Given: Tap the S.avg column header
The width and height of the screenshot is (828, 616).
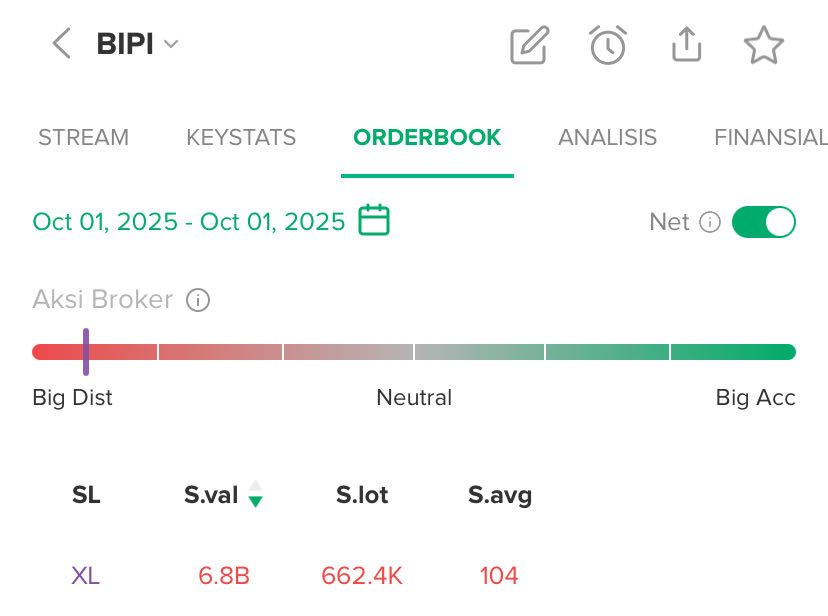Looking at the screenshot, I should tap(500, 494).
